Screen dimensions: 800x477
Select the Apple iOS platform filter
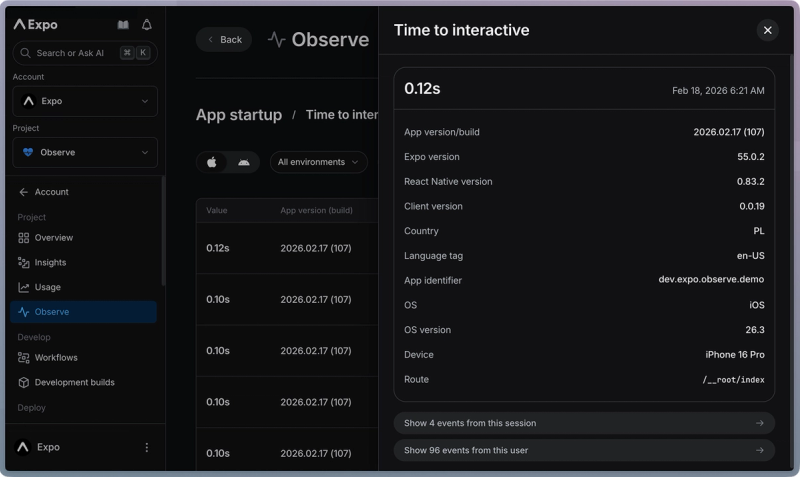(212, 162)
